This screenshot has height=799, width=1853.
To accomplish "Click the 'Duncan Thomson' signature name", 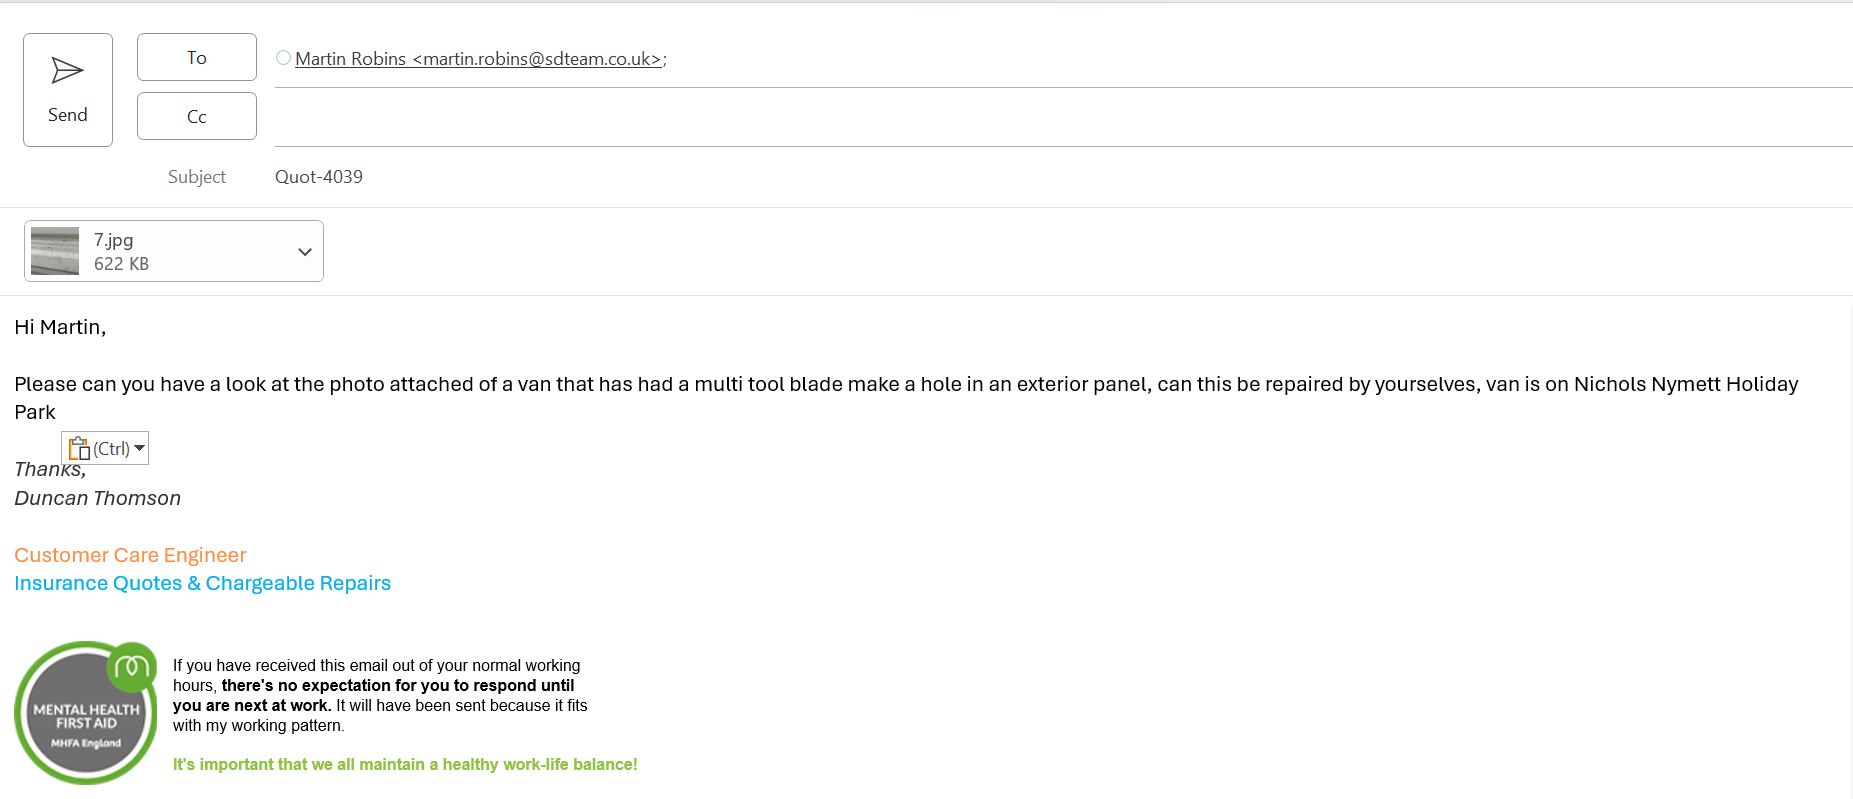I will 98,498.
